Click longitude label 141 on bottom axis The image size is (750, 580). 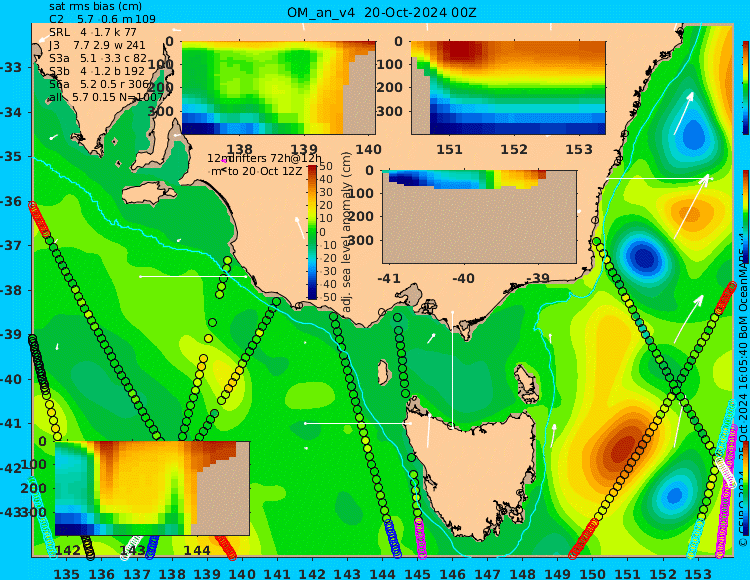(x=277, y=573)
